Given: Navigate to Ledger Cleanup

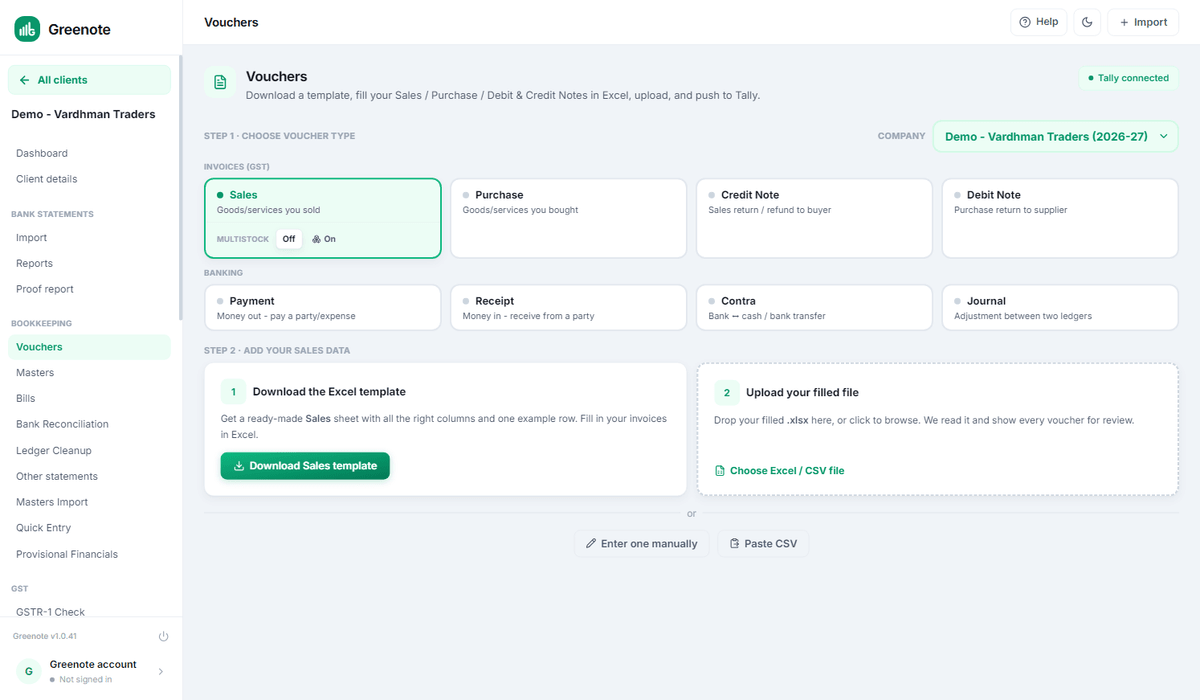Looking at the screenshot, I should click(x=90, y=450).
